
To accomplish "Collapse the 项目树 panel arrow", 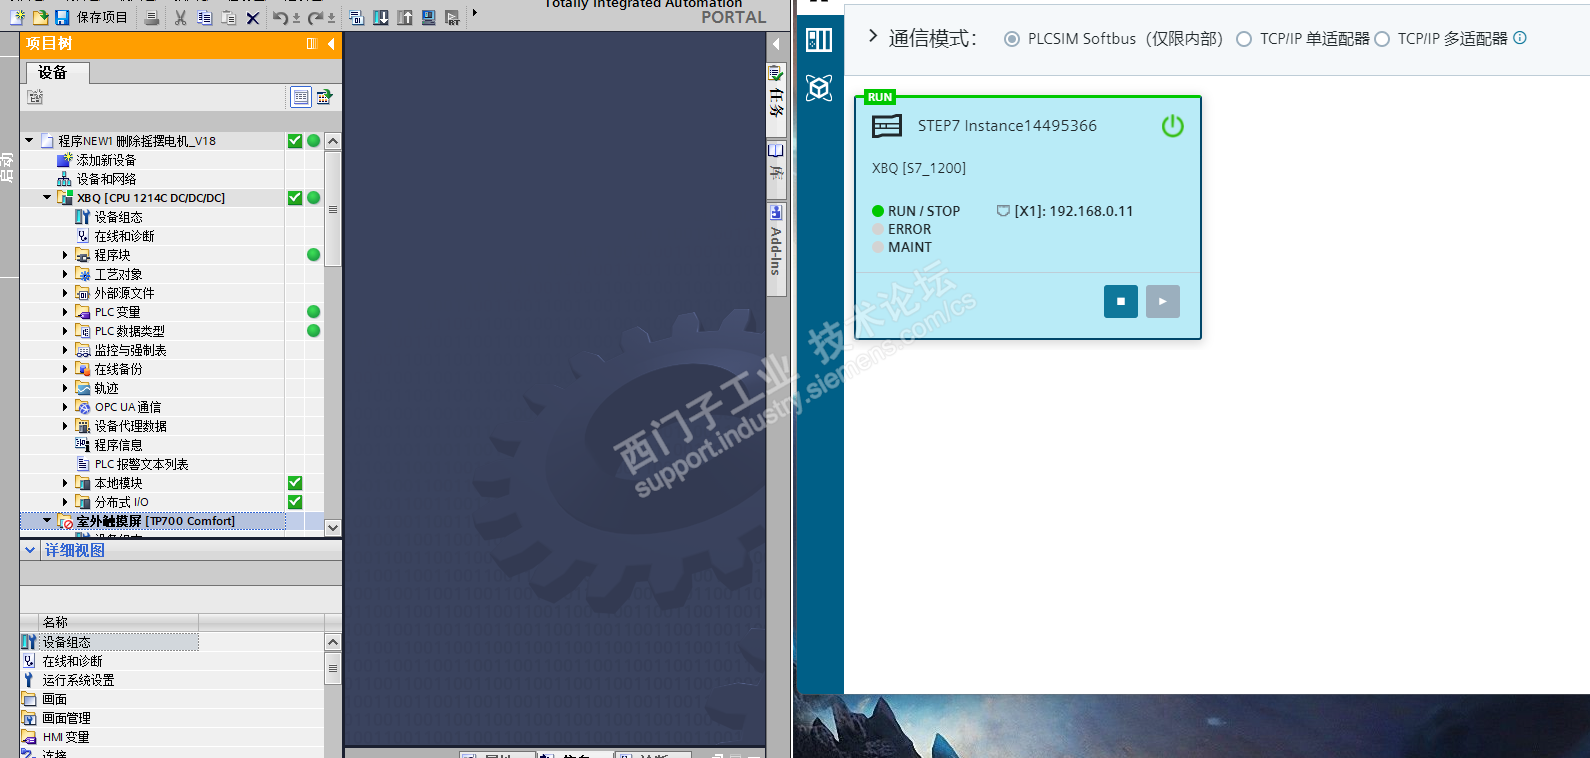I will point(331,44).
